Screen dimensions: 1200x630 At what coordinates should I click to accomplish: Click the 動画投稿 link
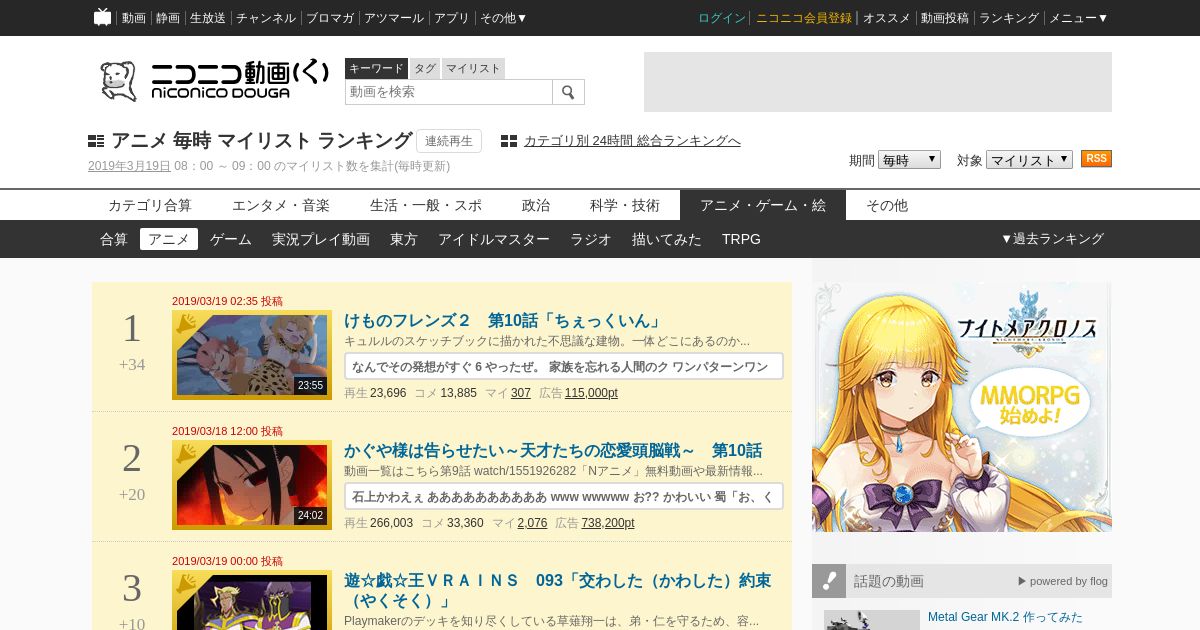pyautogui.click(x=945, y=18)
